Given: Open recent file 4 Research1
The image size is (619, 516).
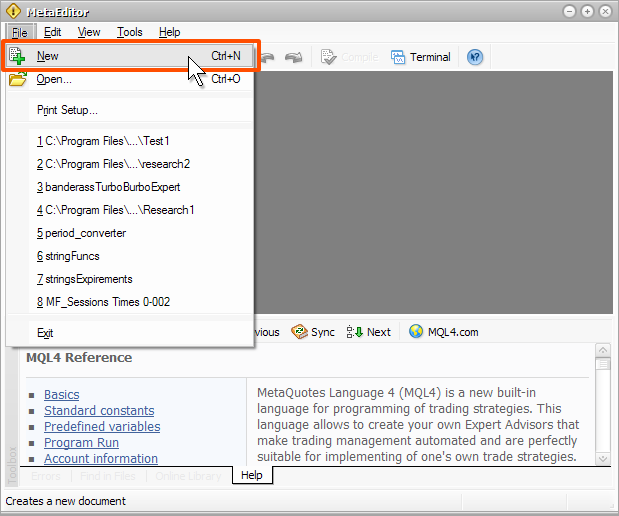Looking at the screenshot, I should [x=130, y=210].
